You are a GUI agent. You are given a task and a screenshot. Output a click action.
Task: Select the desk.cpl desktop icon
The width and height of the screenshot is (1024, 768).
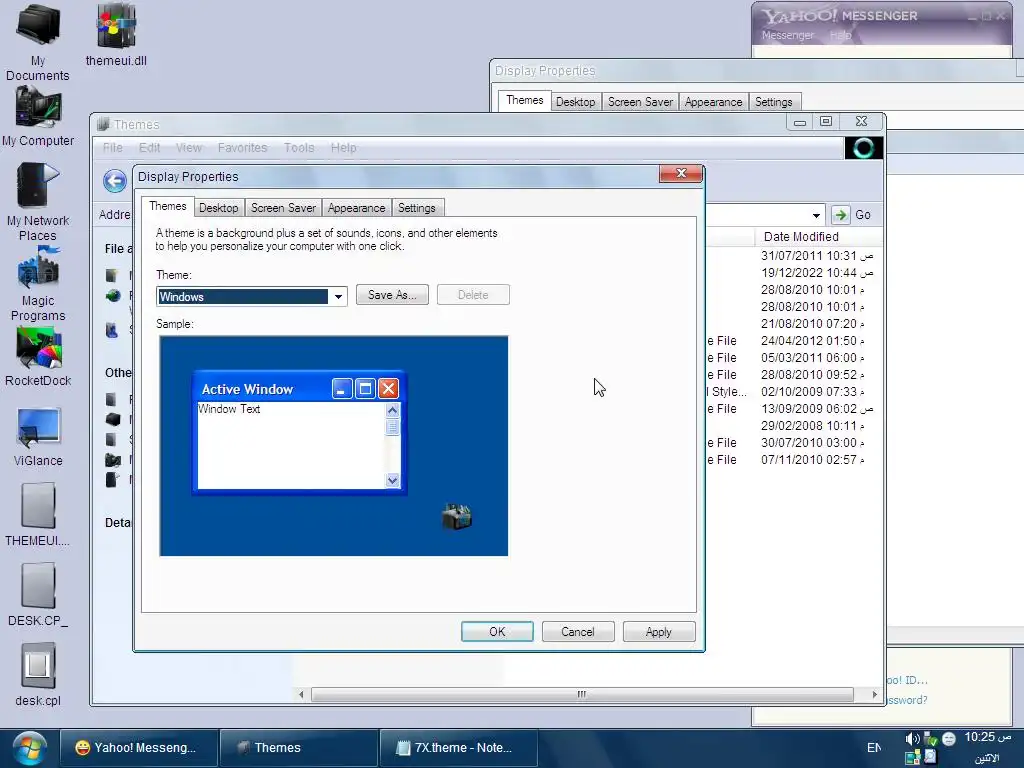tap(38, 675)
